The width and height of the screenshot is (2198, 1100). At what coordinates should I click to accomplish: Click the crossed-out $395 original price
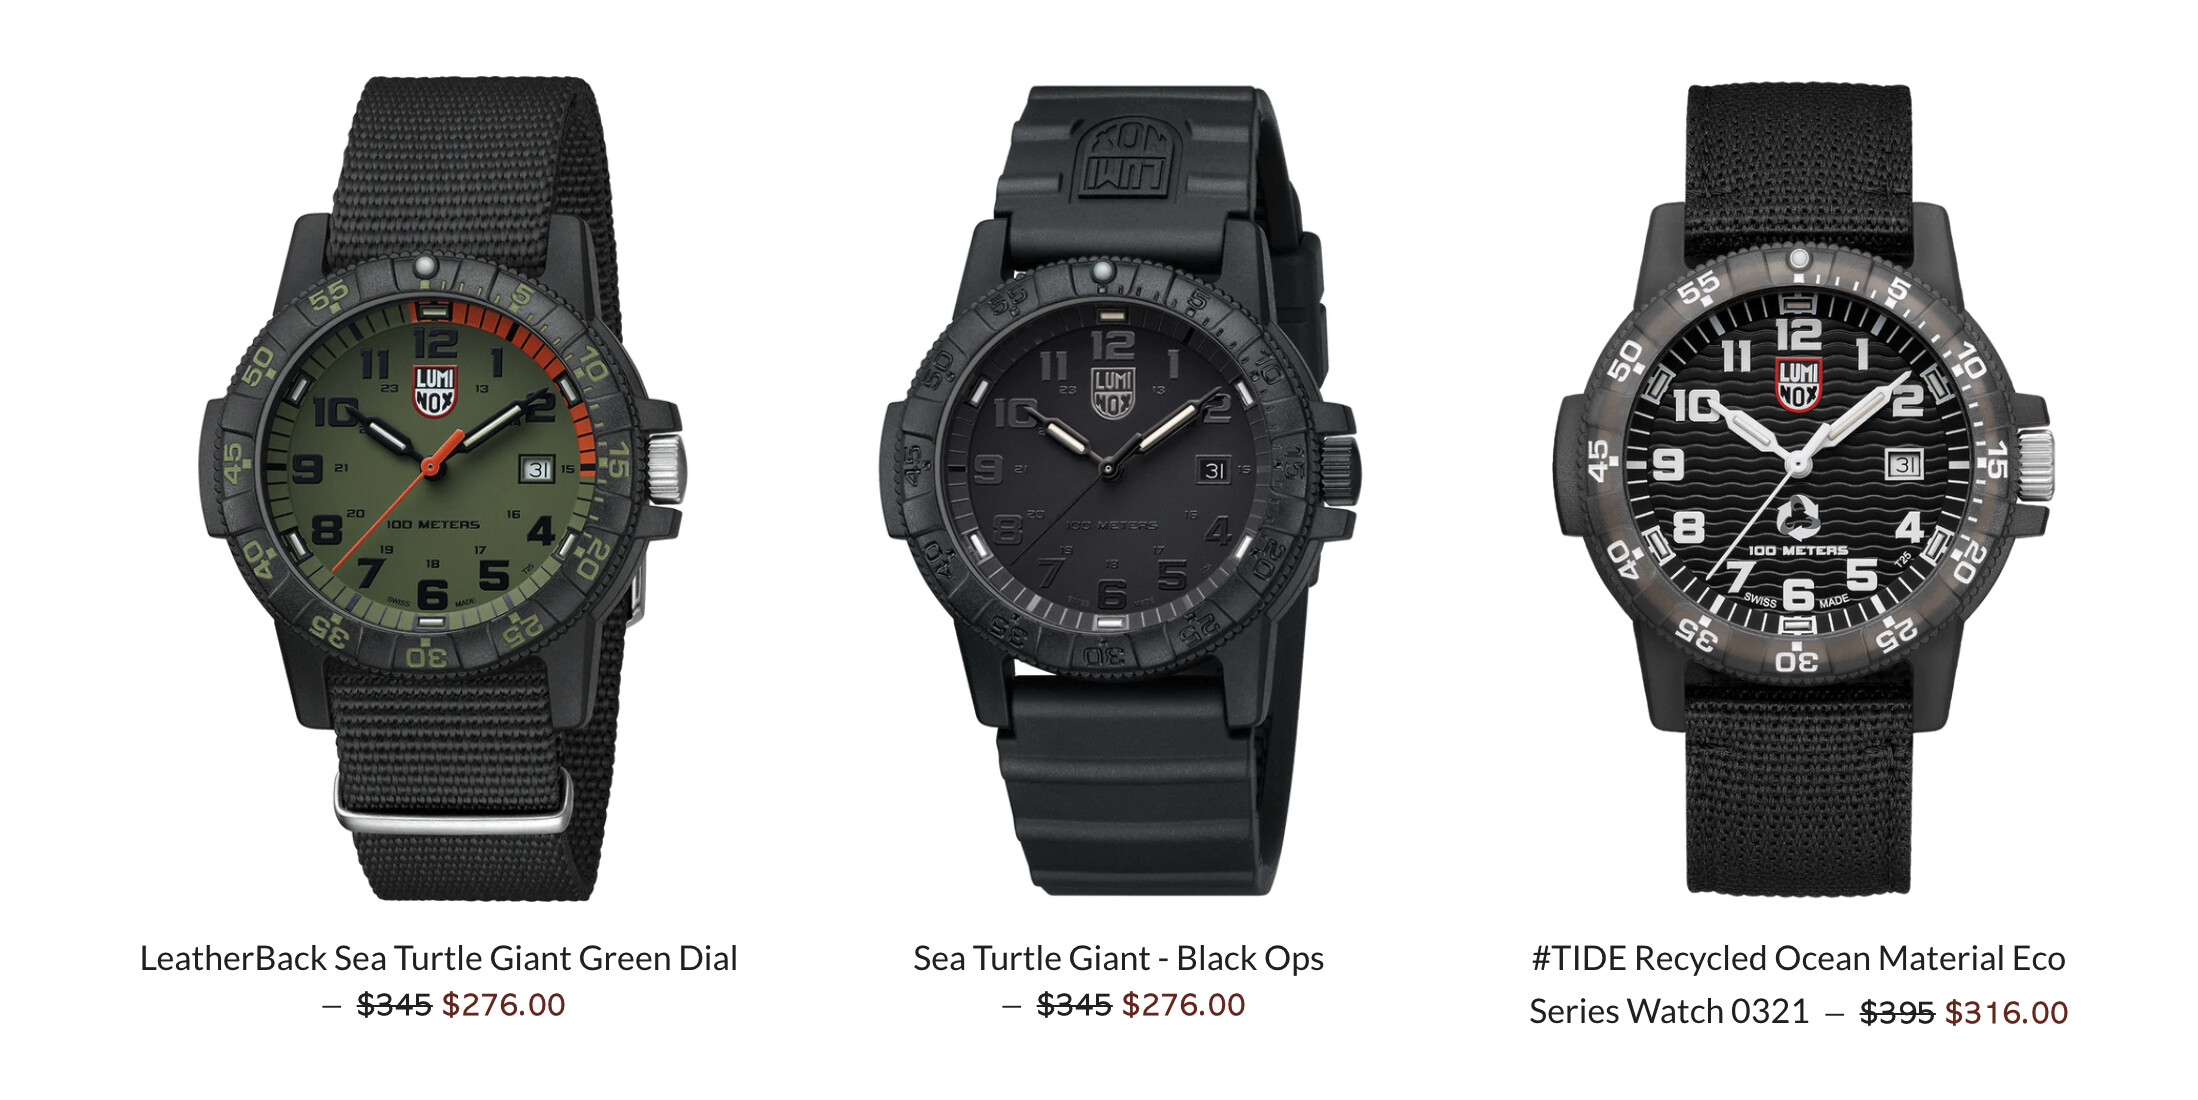pos(1897,1012)
